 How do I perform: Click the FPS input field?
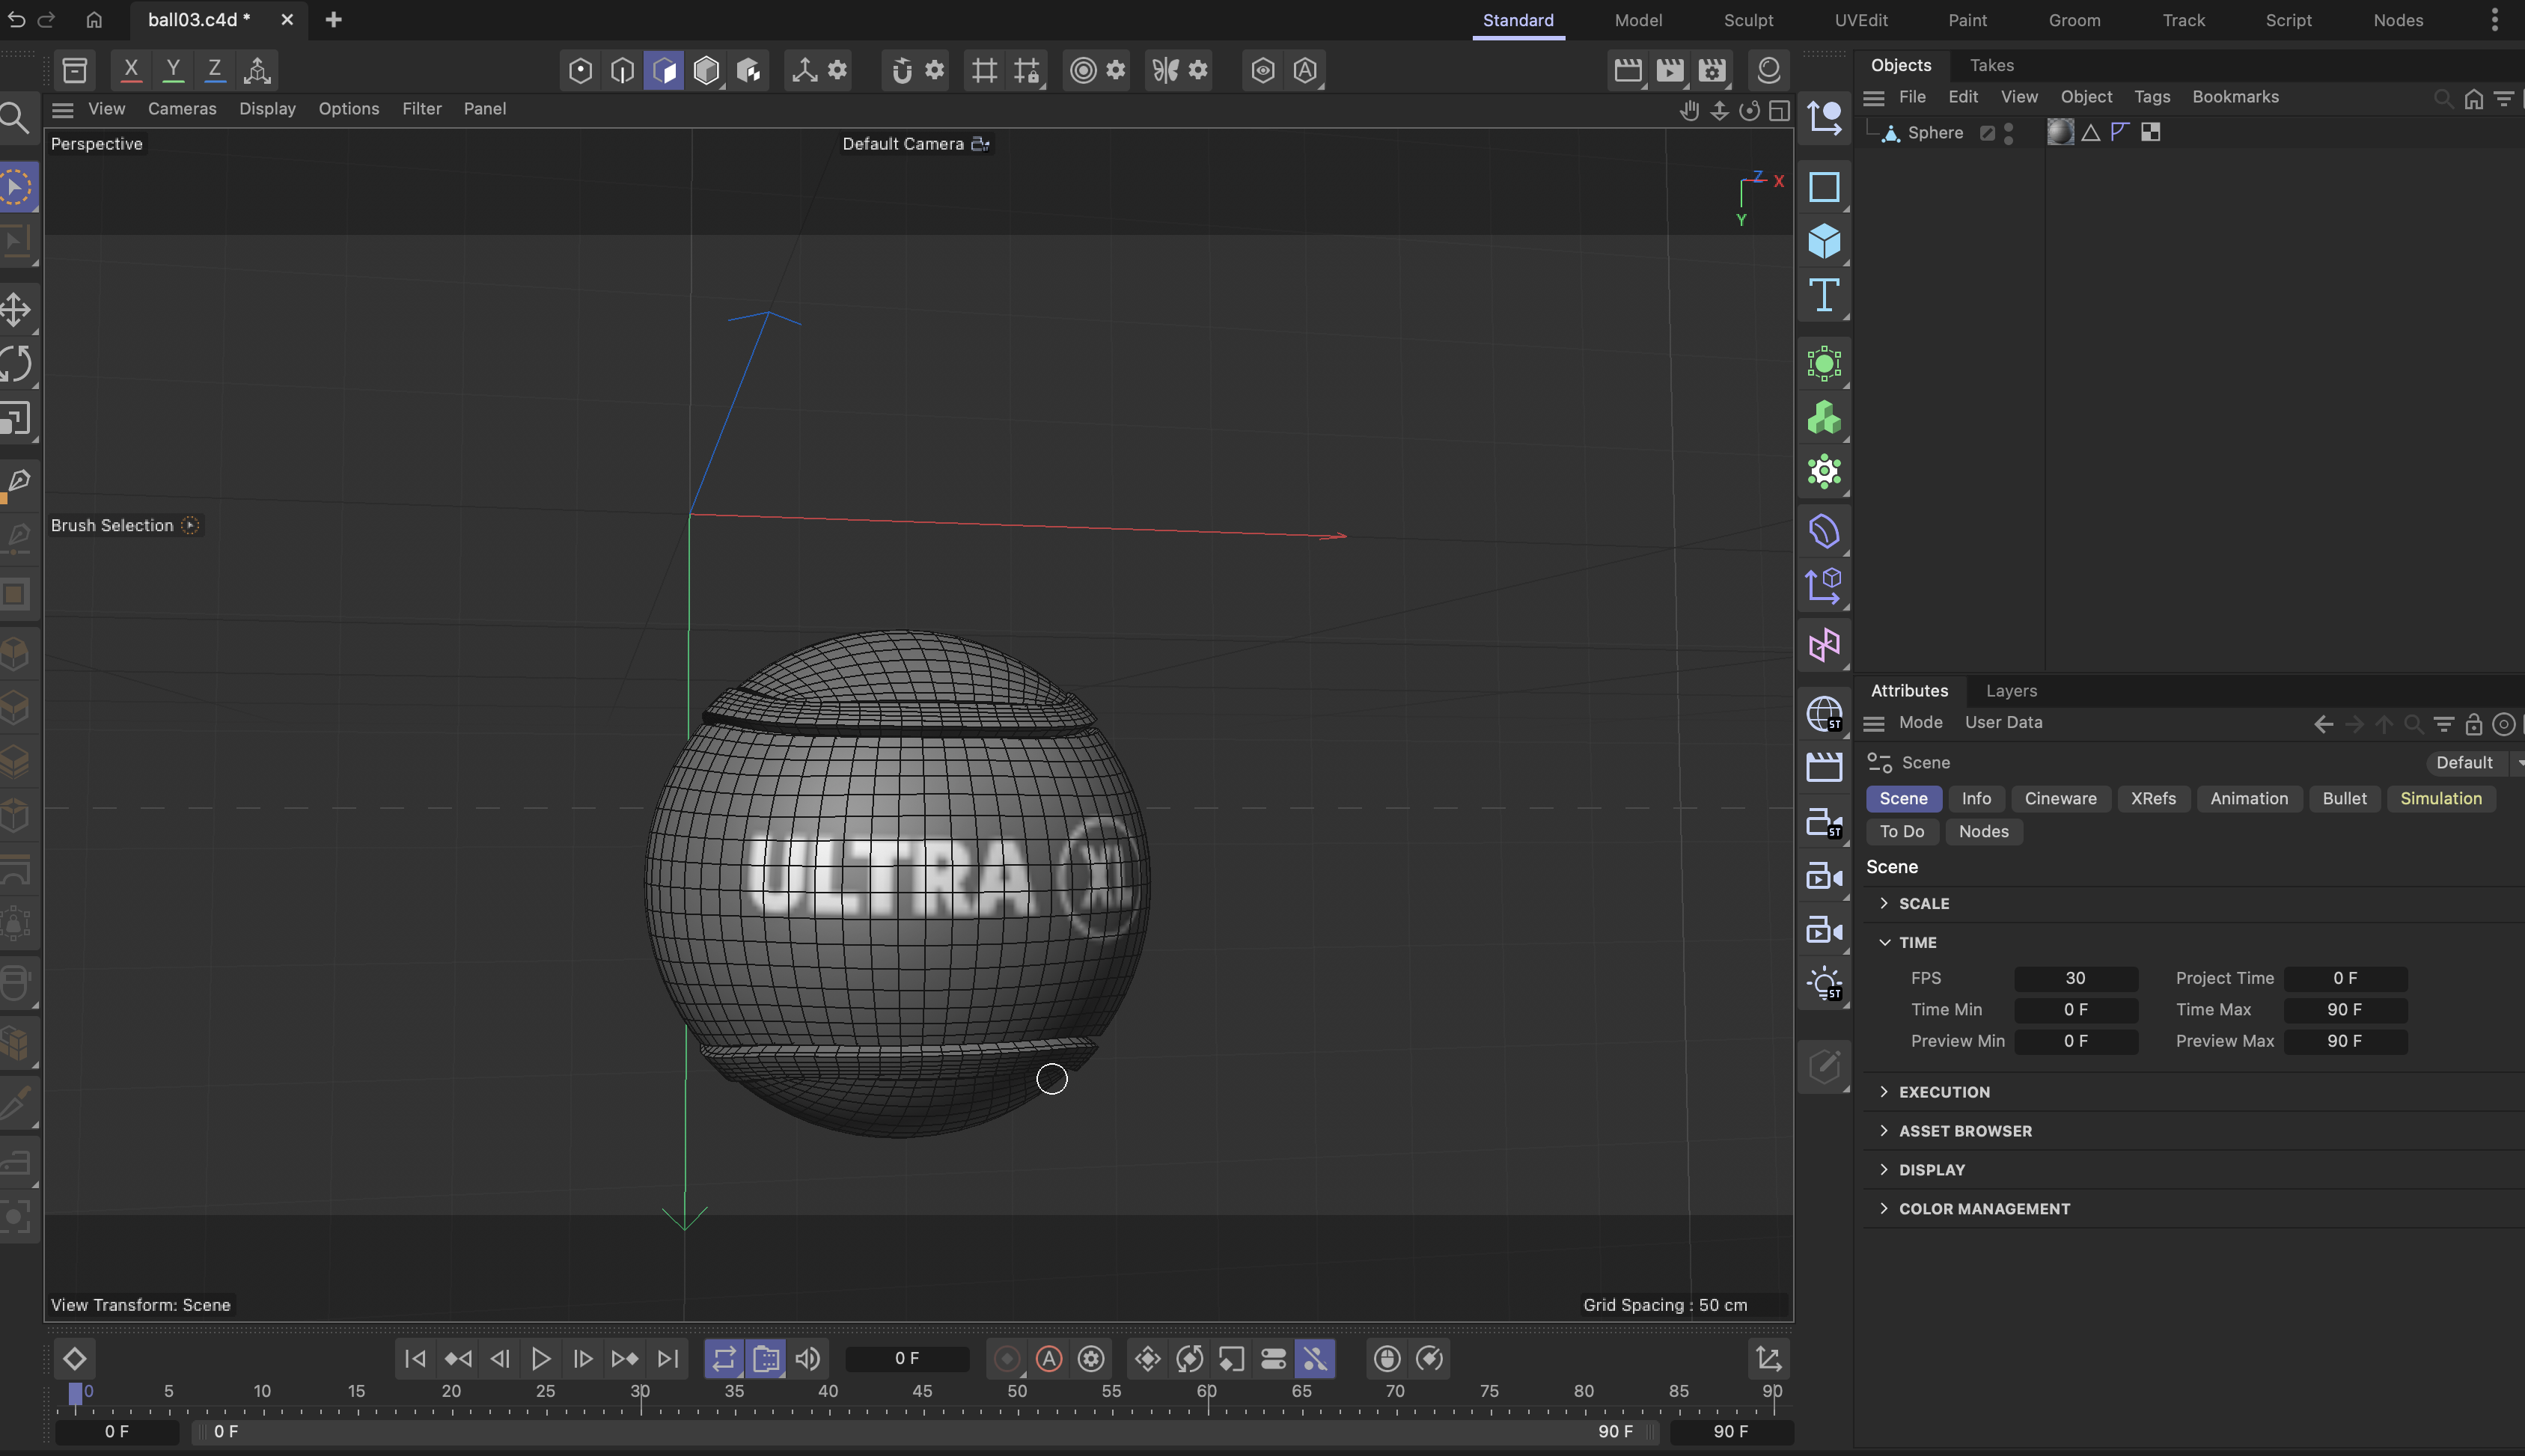pos(2075,978)
